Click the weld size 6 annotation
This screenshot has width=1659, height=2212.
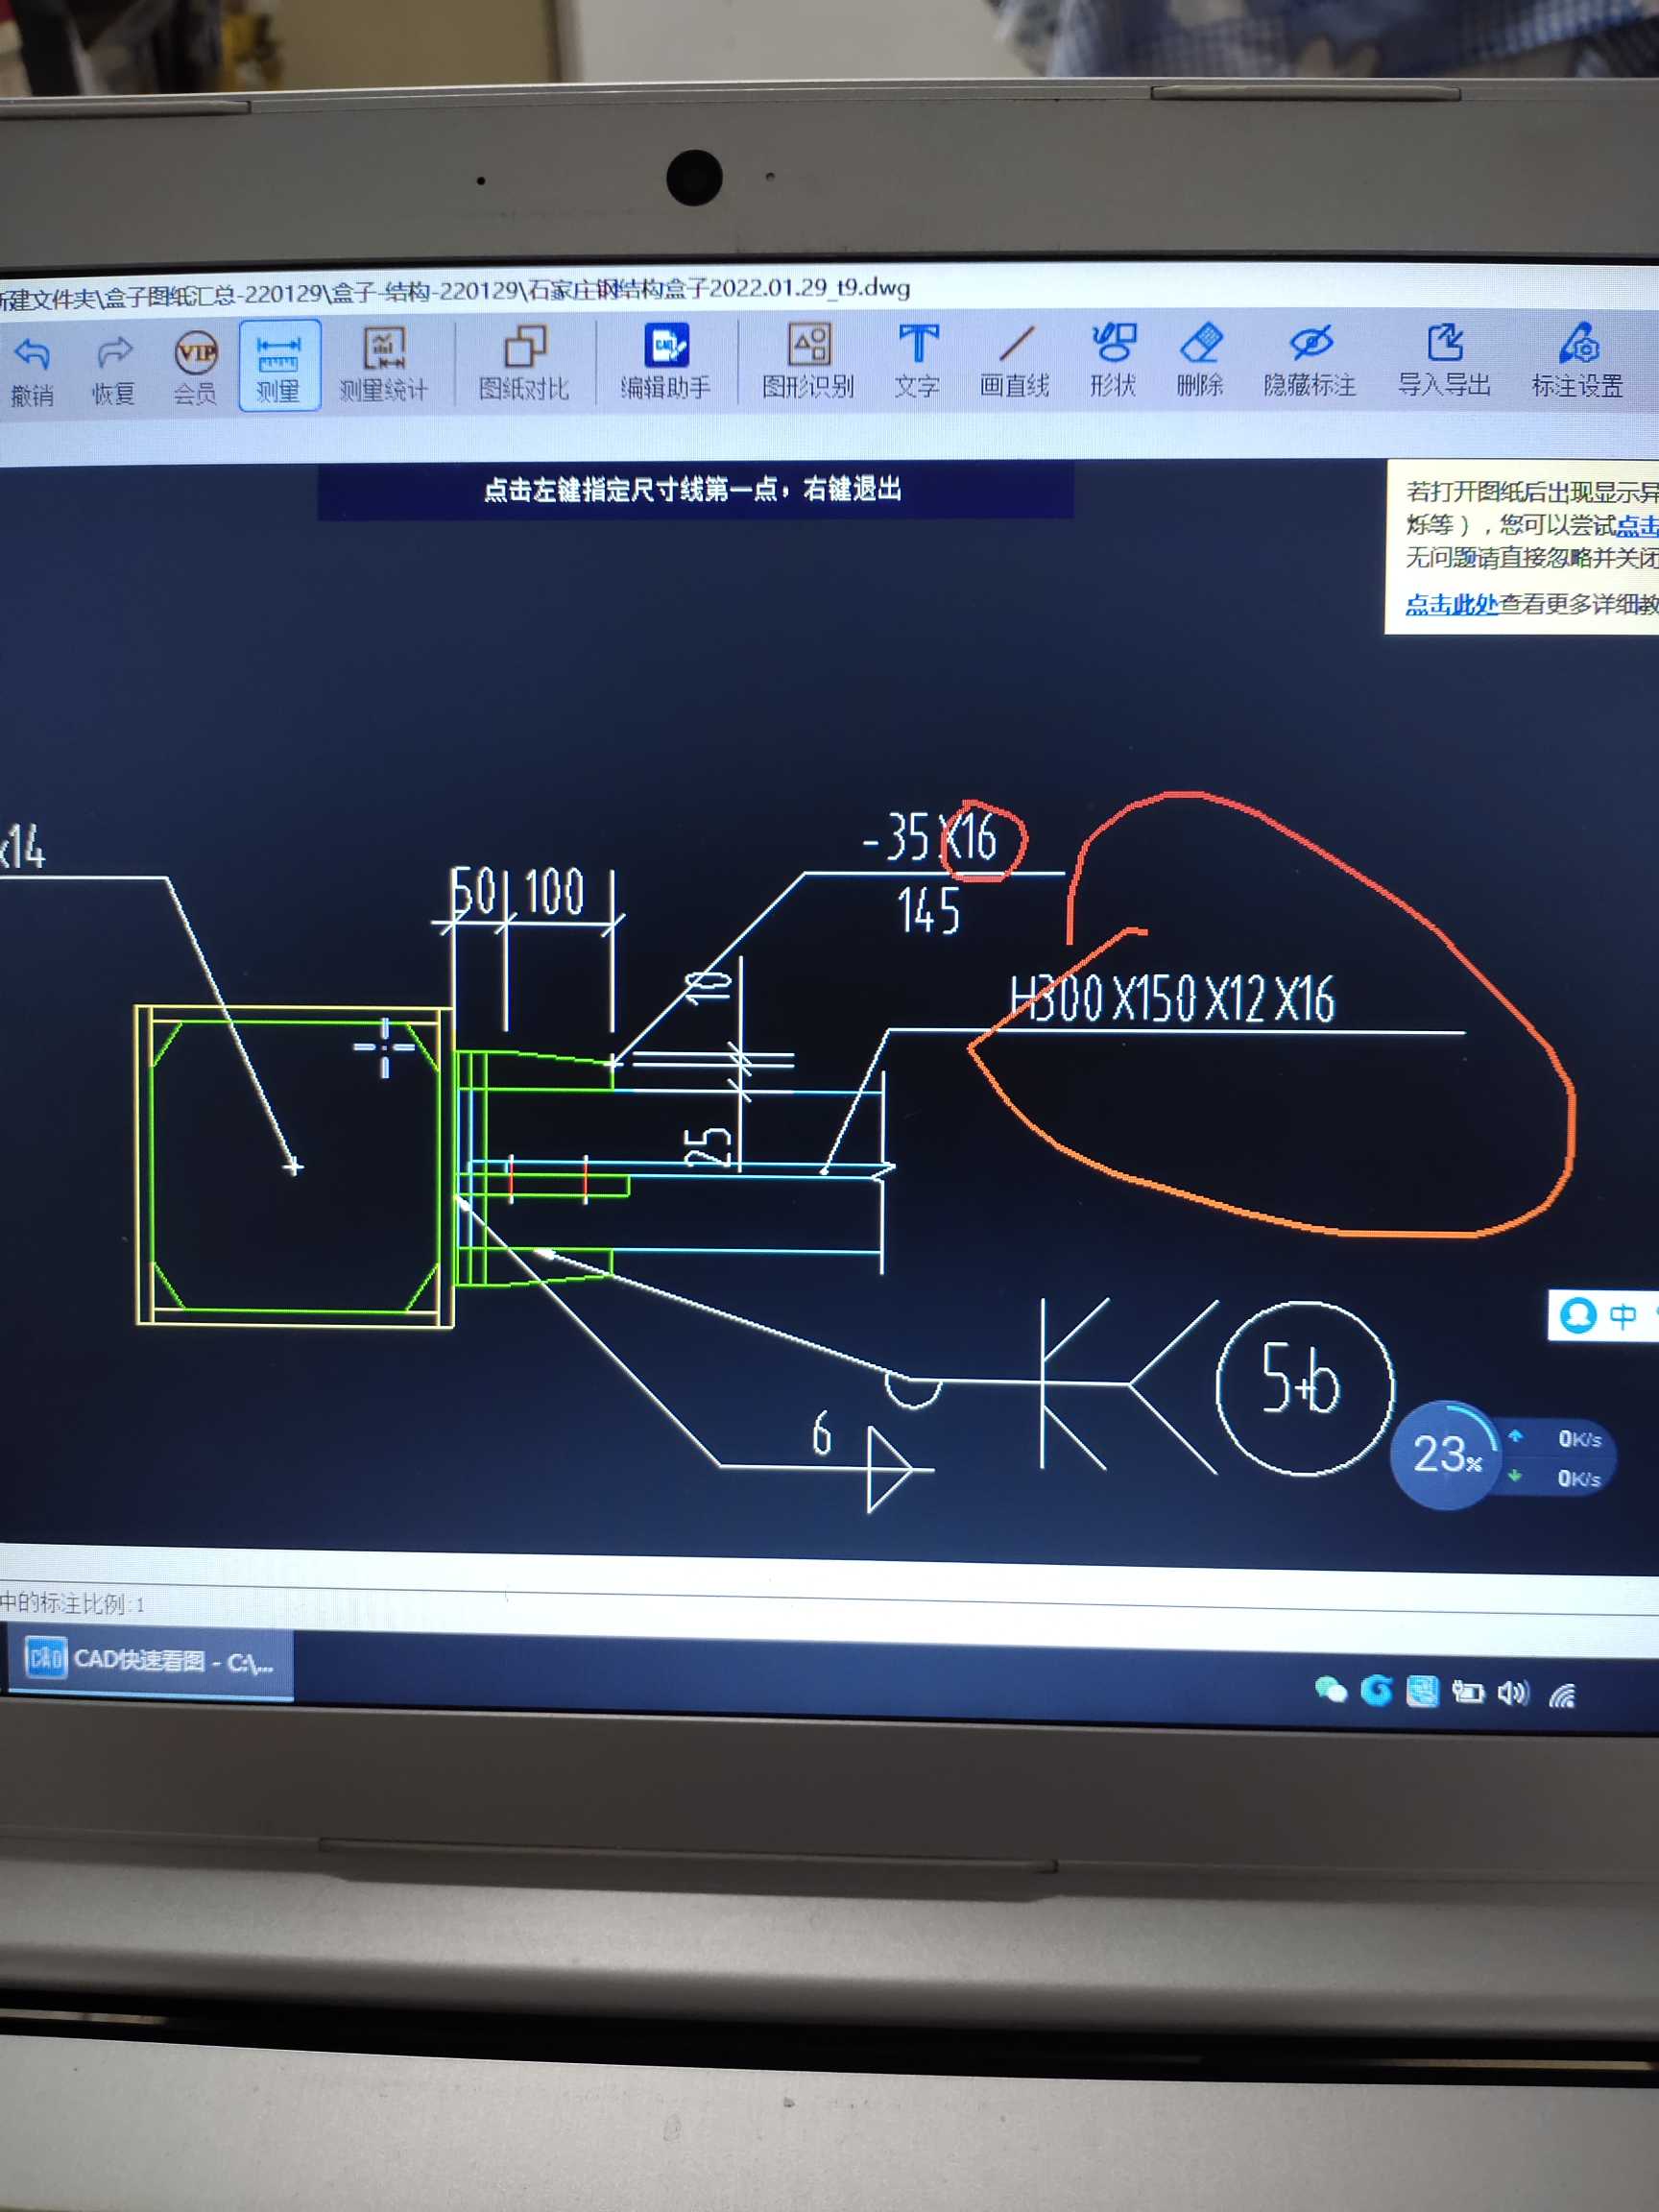coord(822,1433)
